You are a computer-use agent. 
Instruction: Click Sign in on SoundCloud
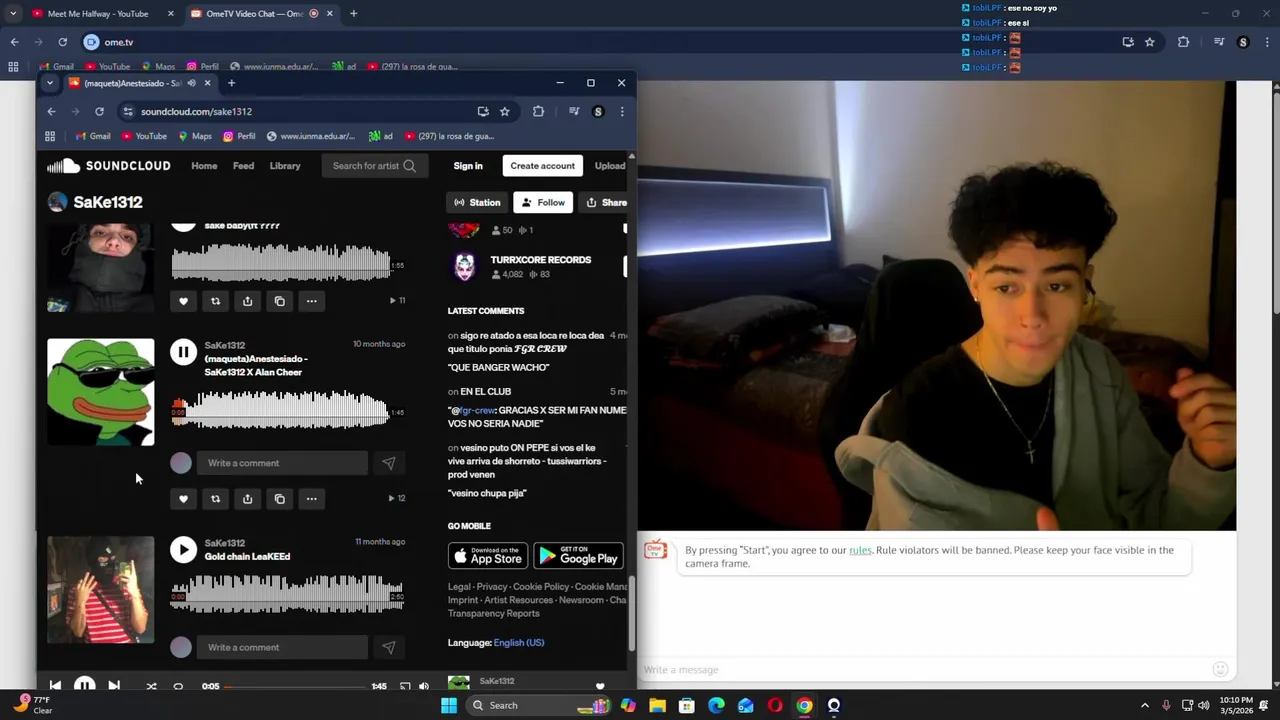coord(468,166)
